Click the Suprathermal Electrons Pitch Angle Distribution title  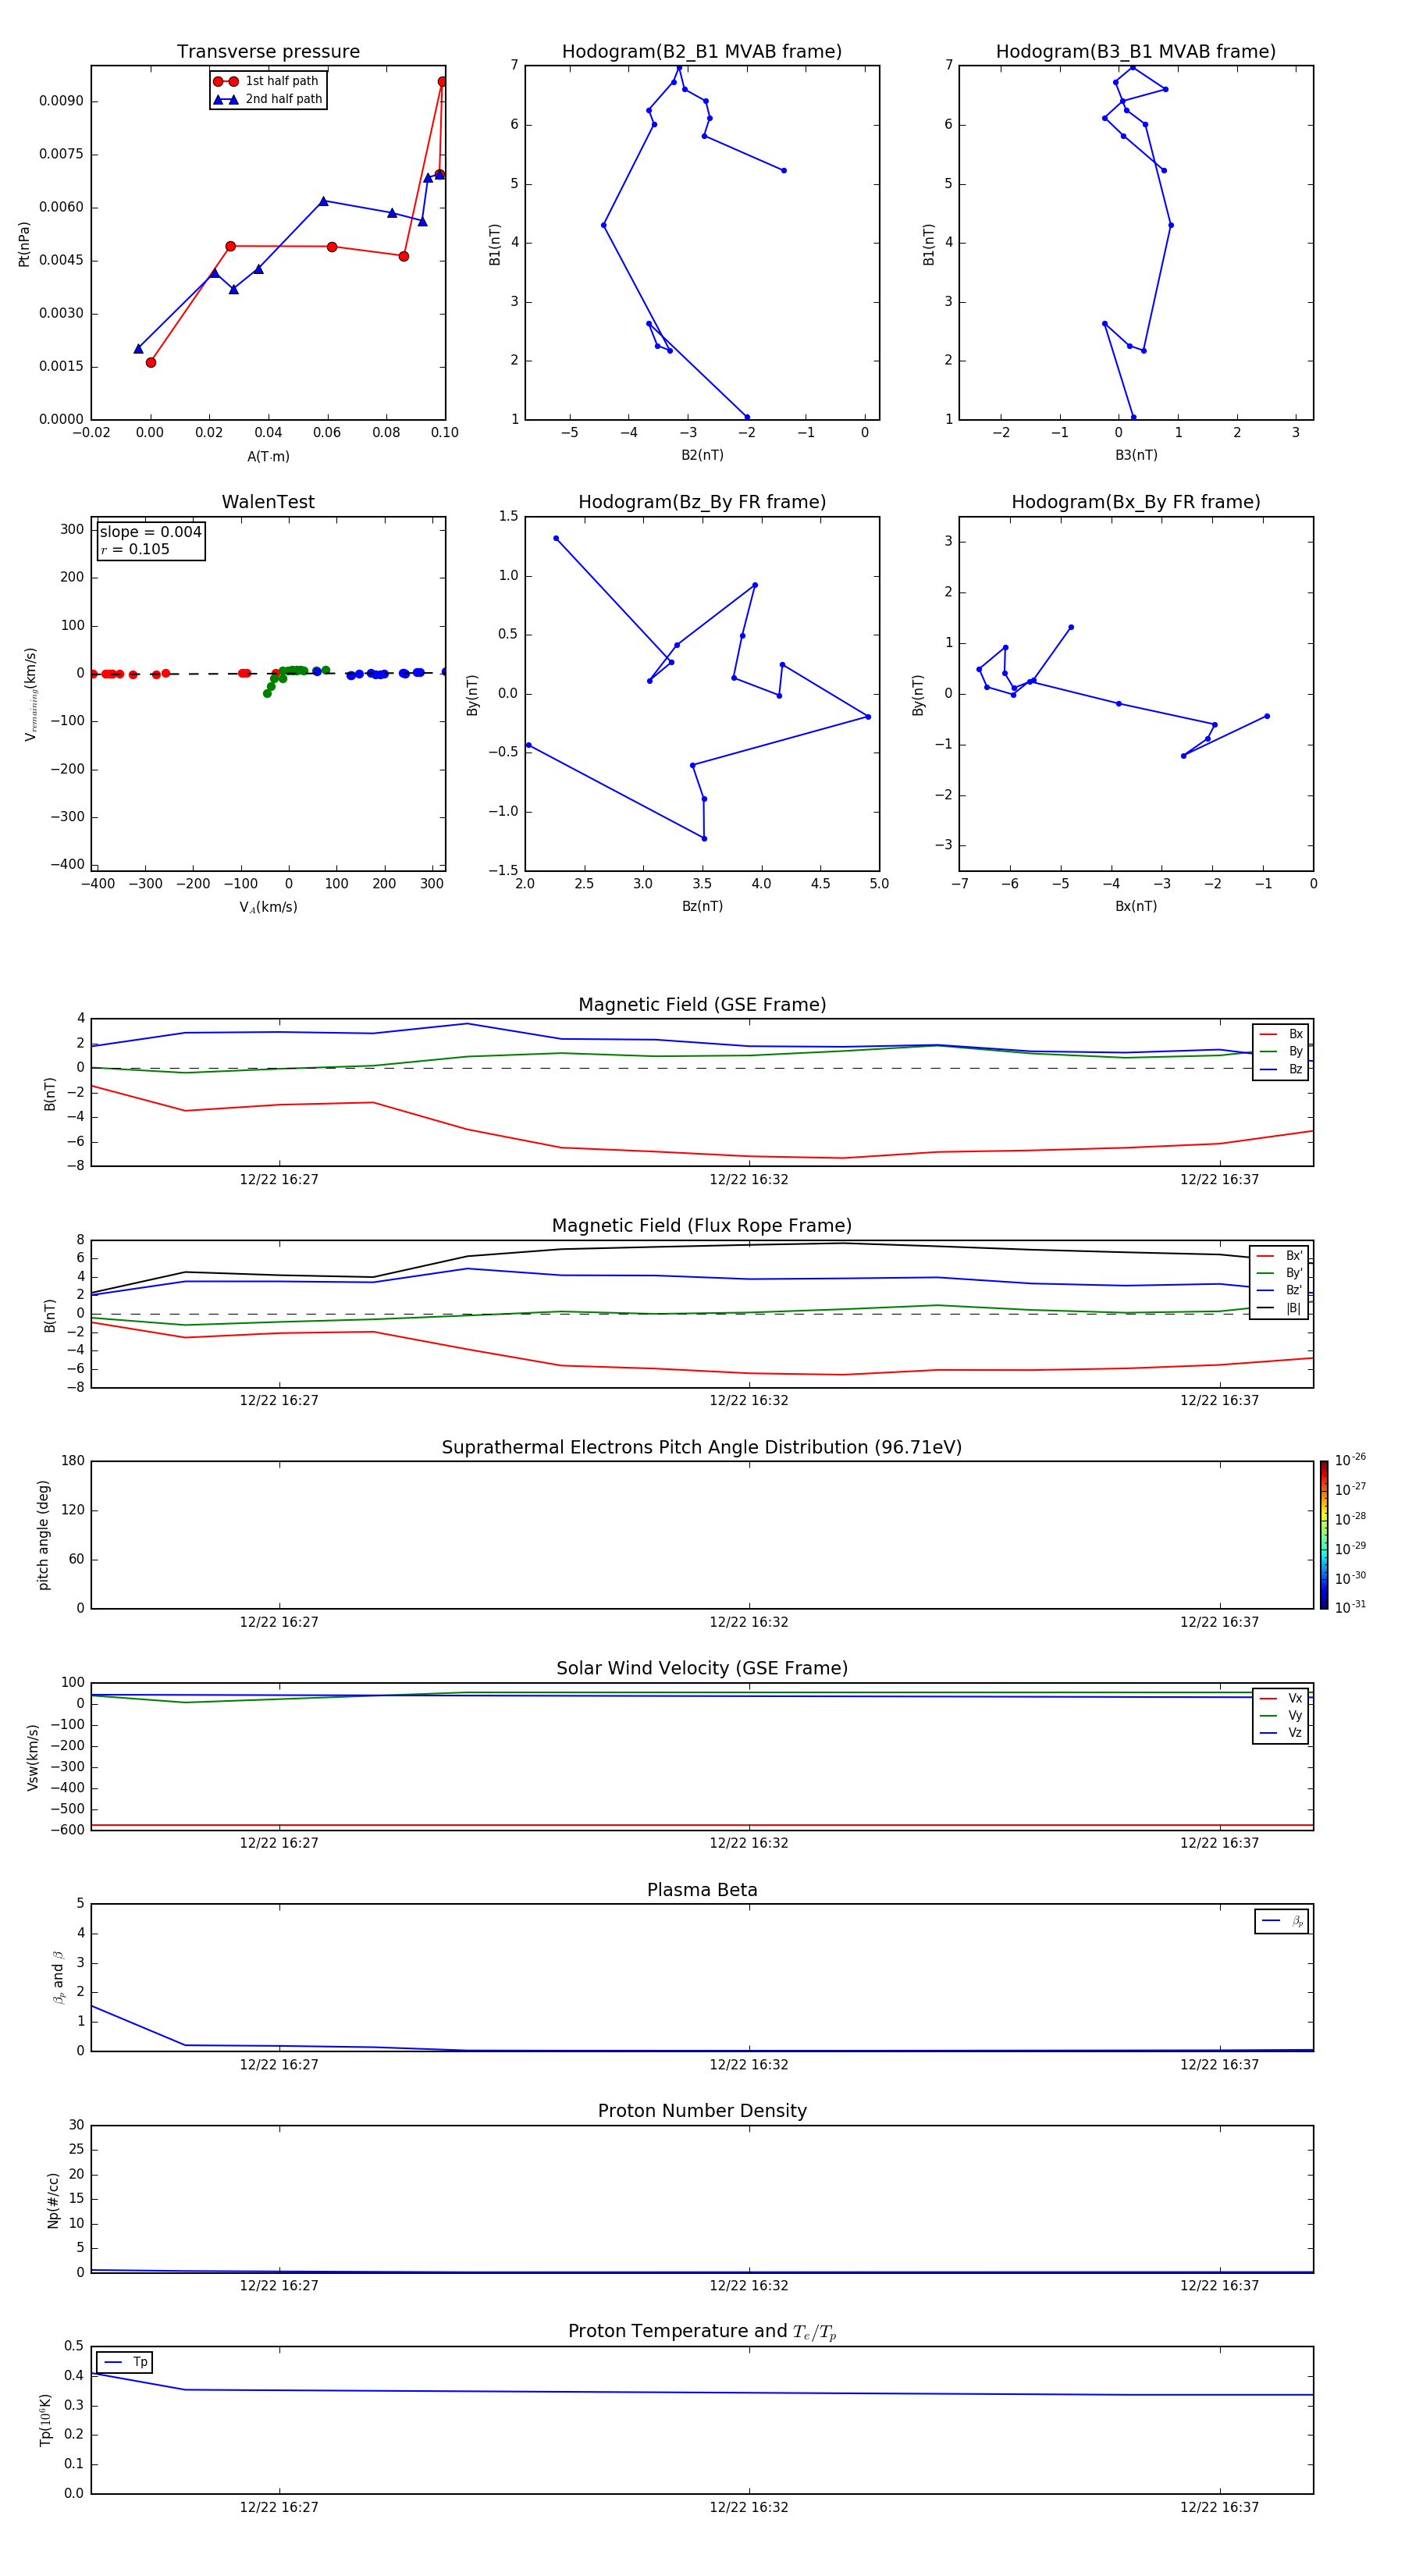tap(702, 1448)
